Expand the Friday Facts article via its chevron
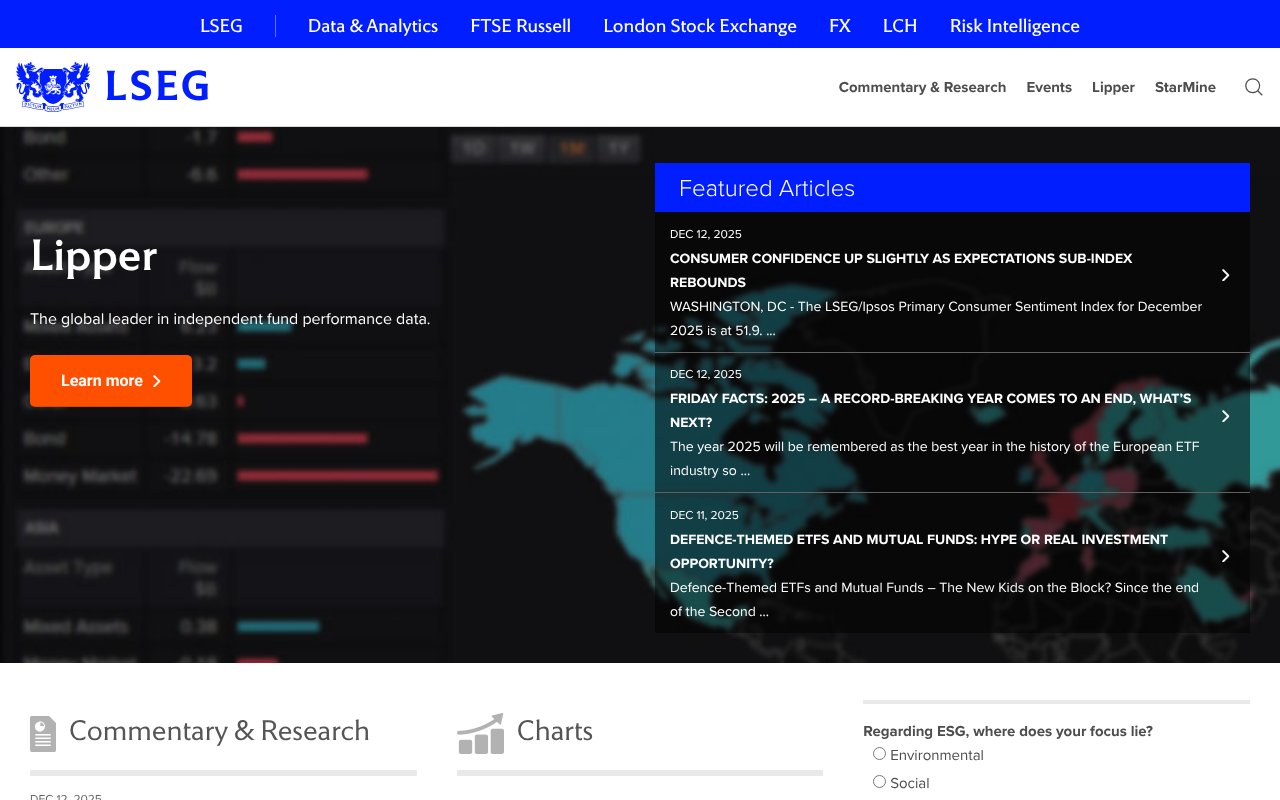Screen dimensions: 1280x800 click(1225, 416)
